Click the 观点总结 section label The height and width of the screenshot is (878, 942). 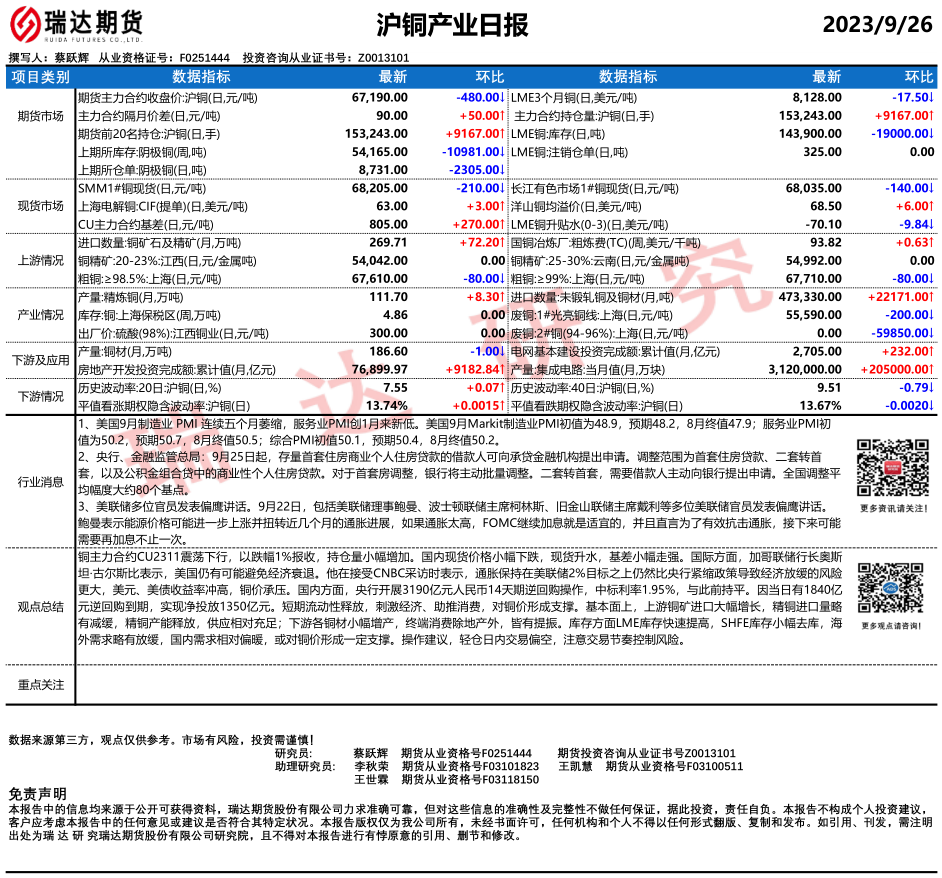(x=40, y=606)
